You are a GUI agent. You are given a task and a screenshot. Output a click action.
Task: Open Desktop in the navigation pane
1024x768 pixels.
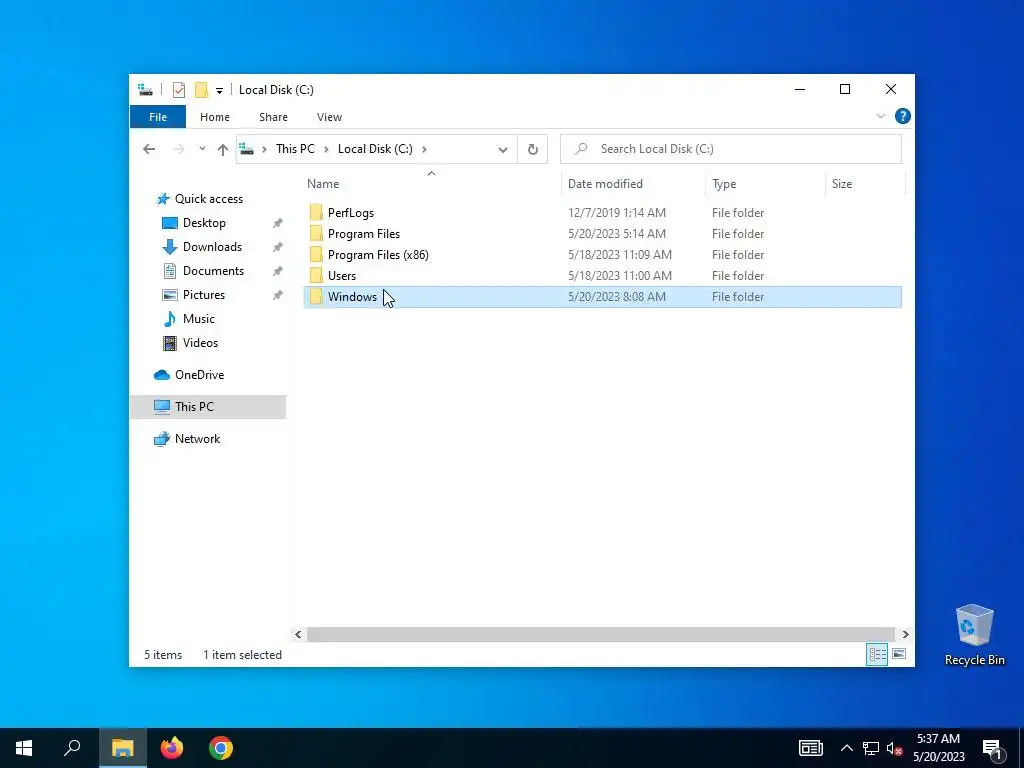(204, 223)
